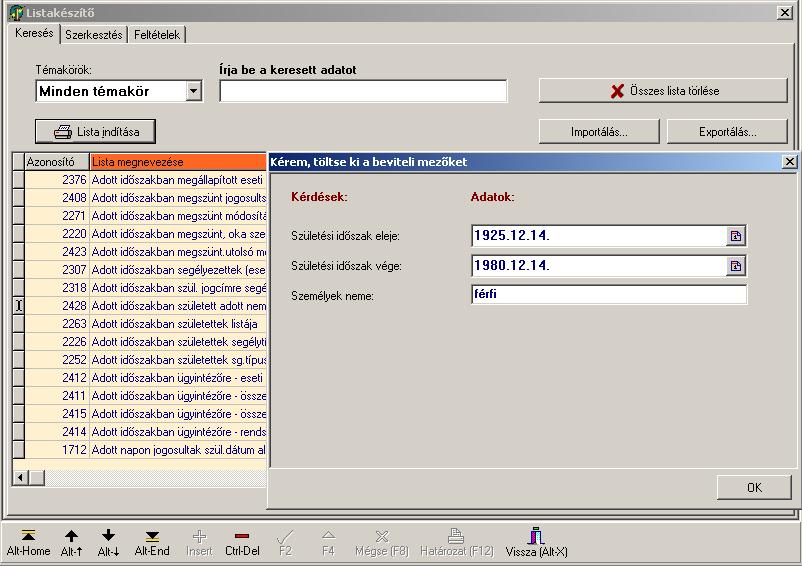Open calendar picker for Születési időszak eleje

736,236
